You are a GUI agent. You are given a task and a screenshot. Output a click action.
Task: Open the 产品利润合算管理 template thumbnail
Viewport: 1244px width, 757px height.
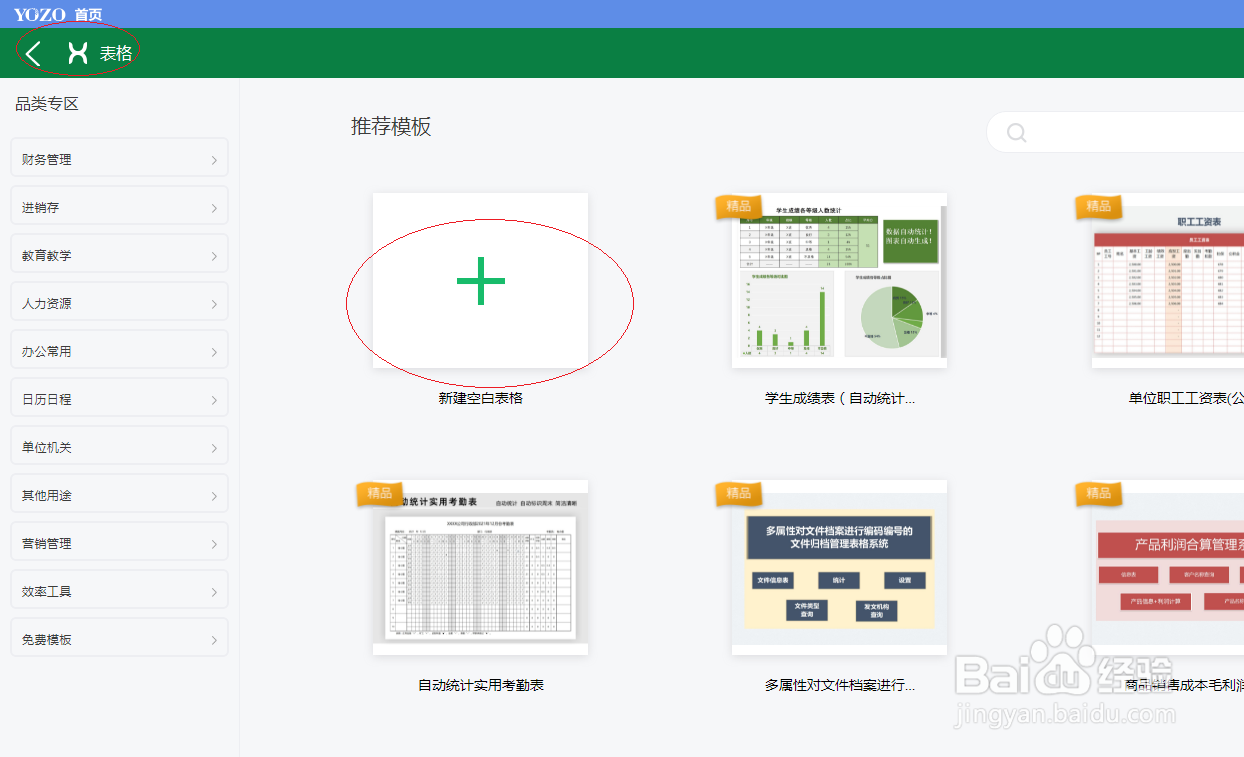[x=1168, y=568]
